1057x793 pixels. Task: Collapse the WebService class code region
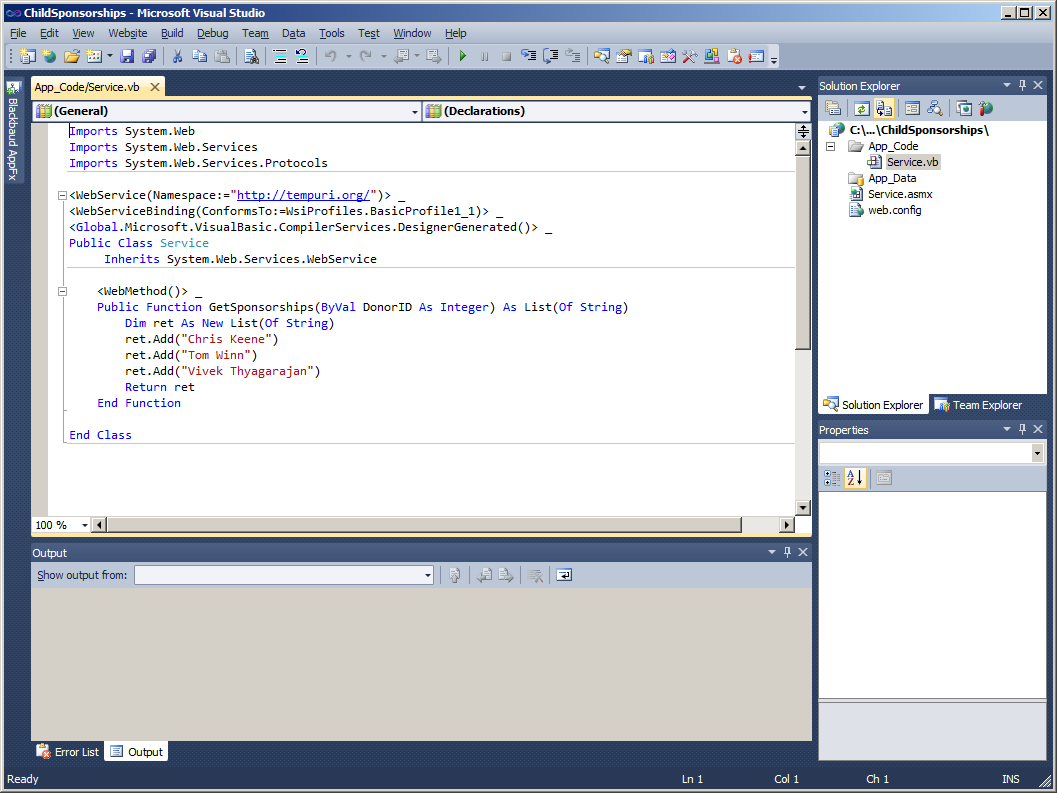tap(62, 196)
